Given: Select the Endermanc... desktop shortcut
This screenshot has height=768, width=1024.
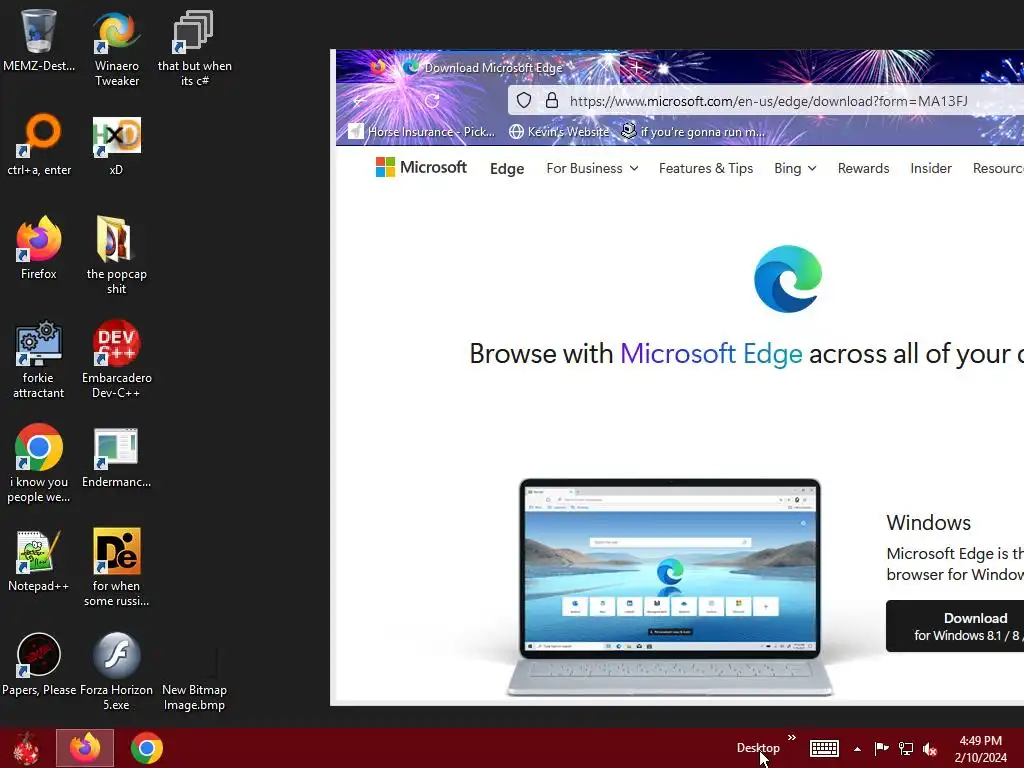Looking at the screenshot, I should coord(116,457).
